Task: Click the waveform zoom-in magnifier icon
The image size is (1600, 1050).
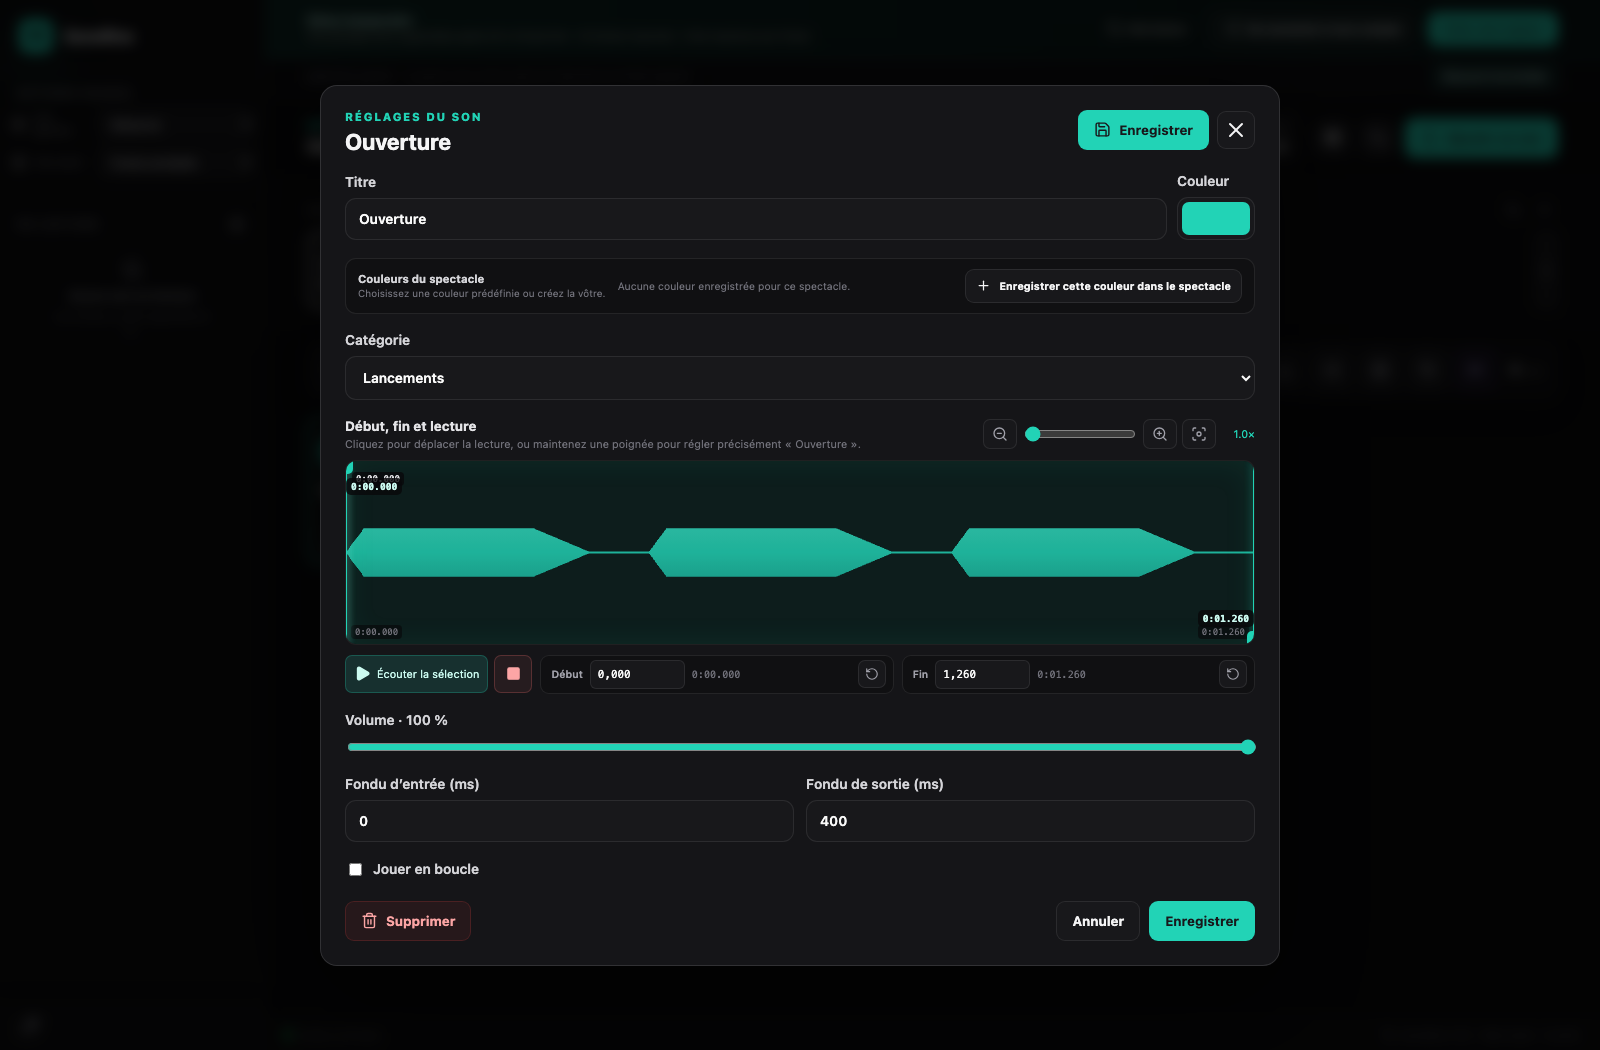Action: [1160, 434]
